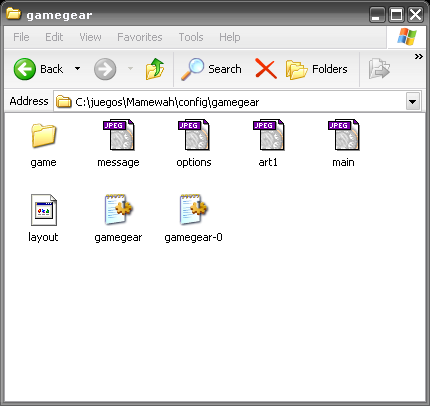Open the Address bar dropdown

point(413,101)
